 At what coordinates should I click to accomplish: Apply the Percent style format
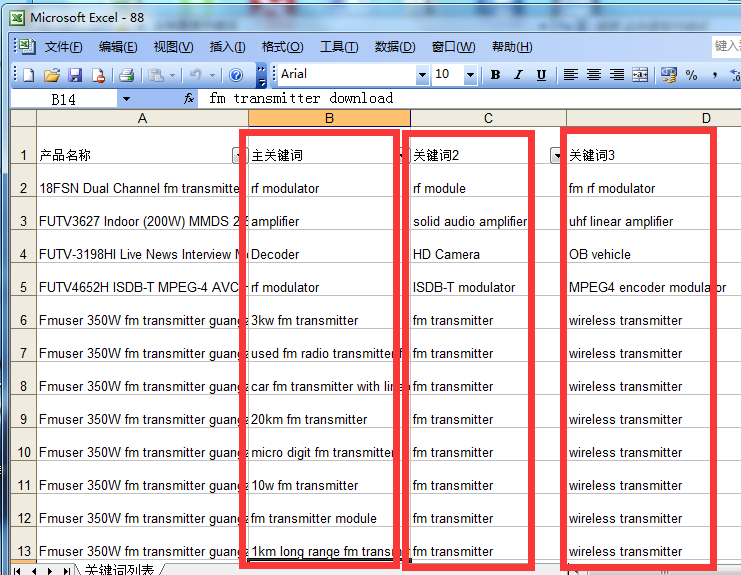[691, 75]
